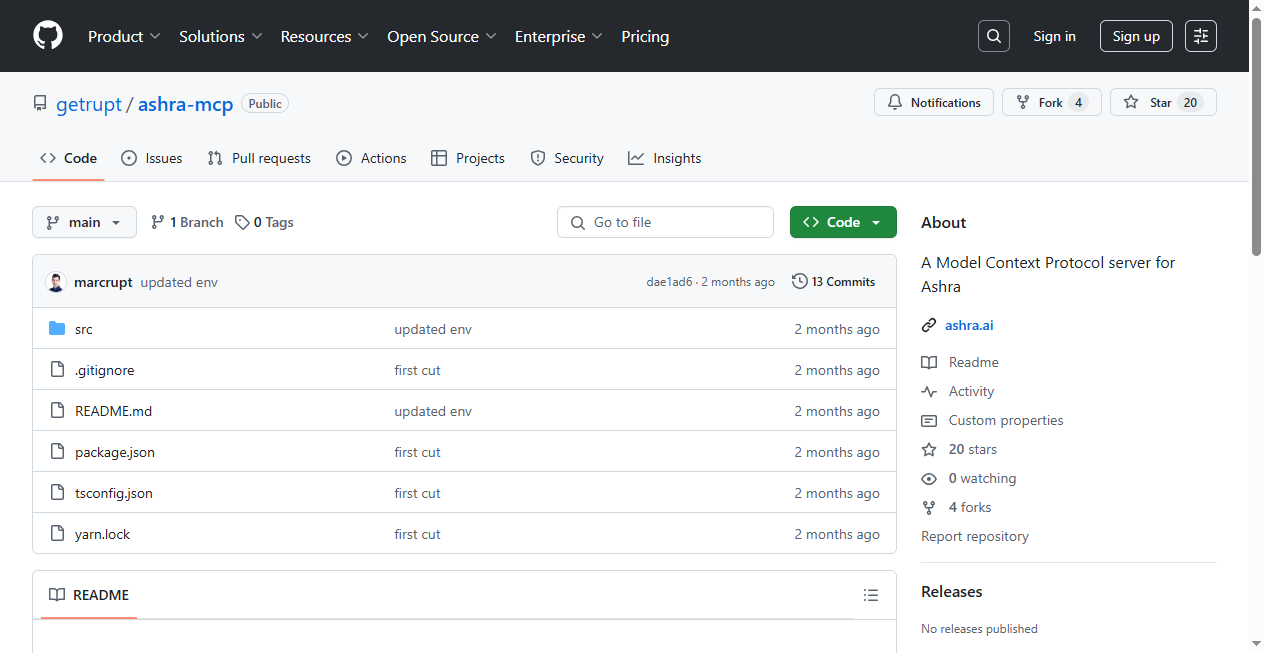Click the star icon beside 20 stars
This screenshot has height=653, width=1264.
coord(929,449)
